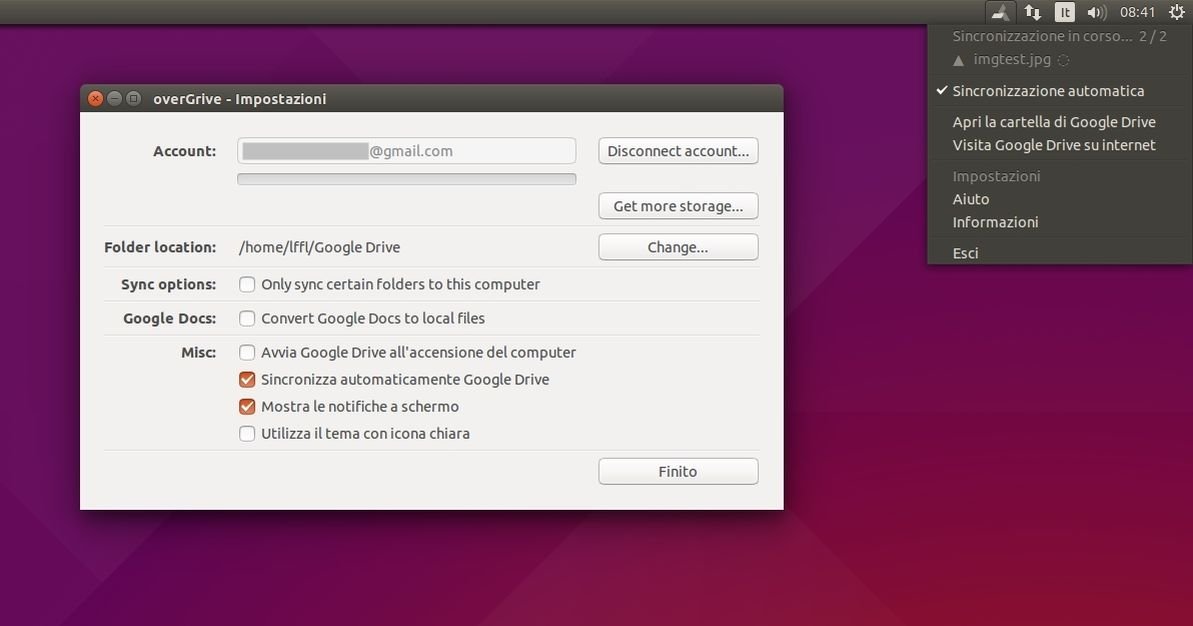Click the 'Get more storage...' button
This screenshot has width=1193, height=626.
[678, 206]
